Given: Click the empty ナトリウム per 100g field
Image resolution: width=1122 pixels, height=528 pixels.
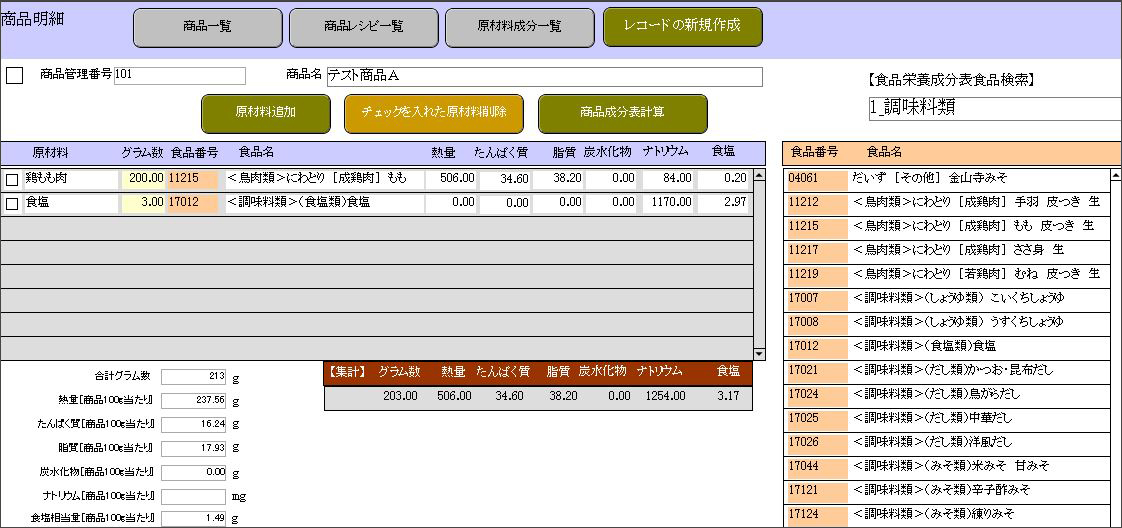Looking at the screenshot, I should [x=194, y=496].
